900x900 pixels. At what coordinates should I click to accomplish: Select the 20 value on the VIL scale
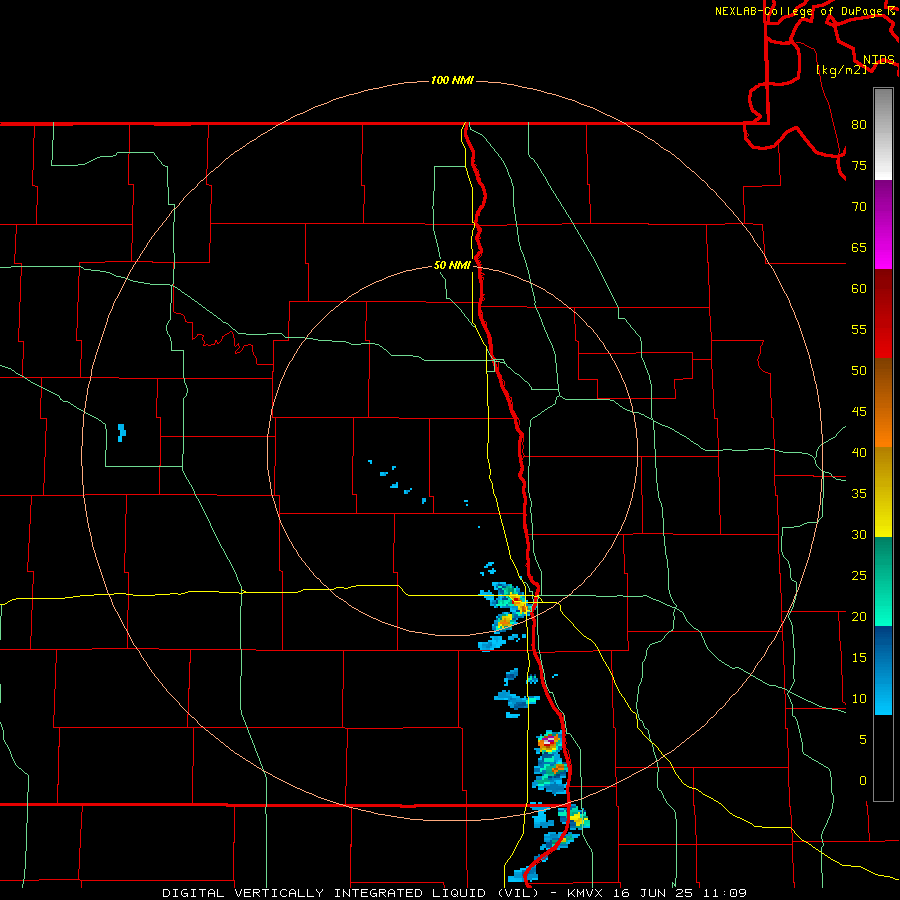(859, 617)
